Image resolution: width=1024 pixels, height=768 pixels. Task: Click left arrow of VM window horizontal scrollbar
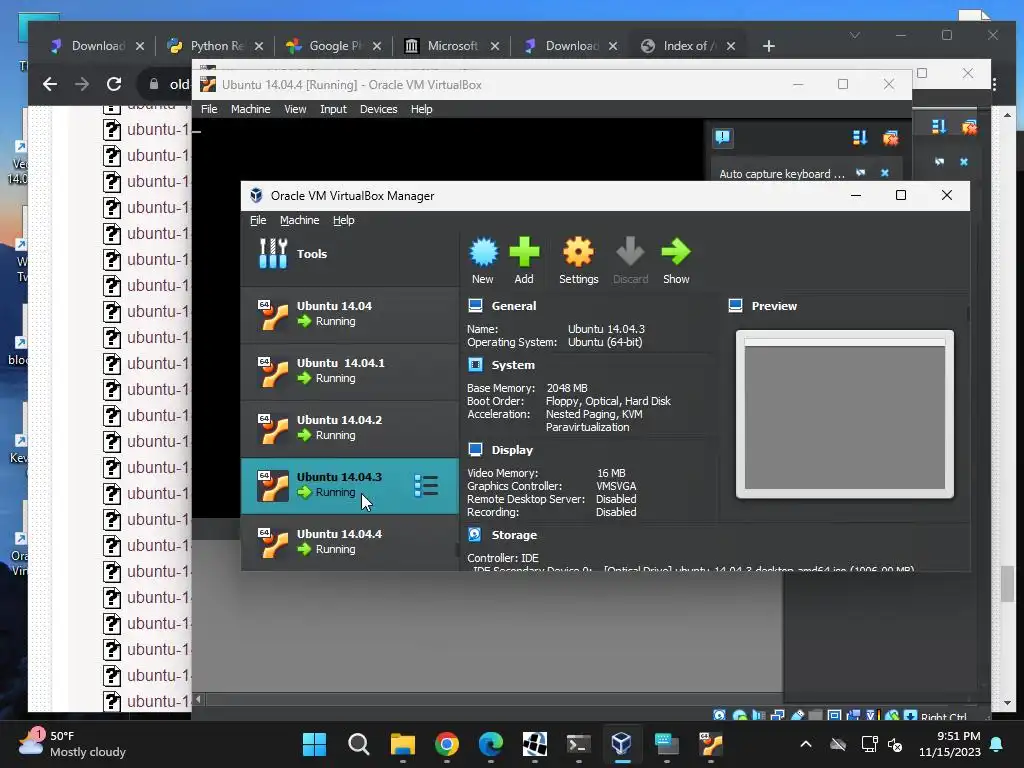pyautogui.click(x=199, y=699)
